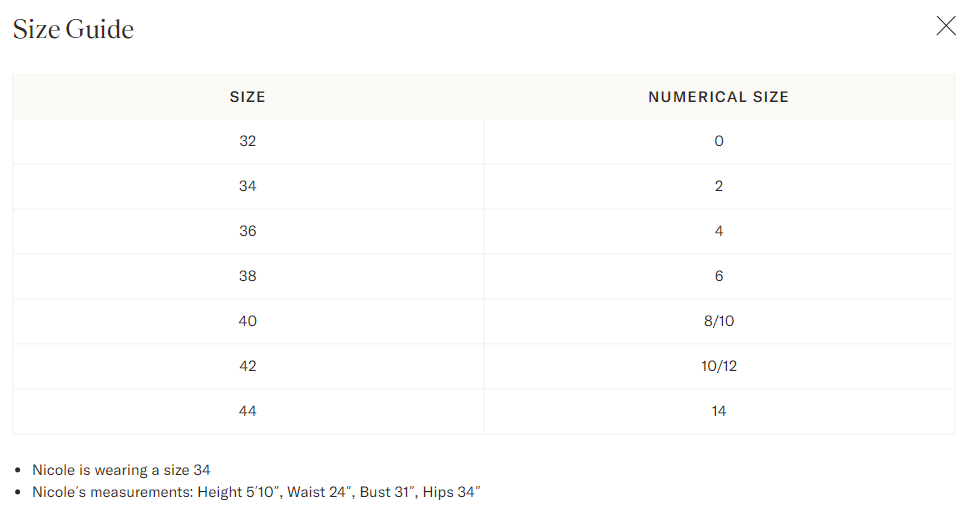The width and height of the screenshot is (965, 522).
Task: Click numerical size 0 cell
Action: [x=719, y=142]
